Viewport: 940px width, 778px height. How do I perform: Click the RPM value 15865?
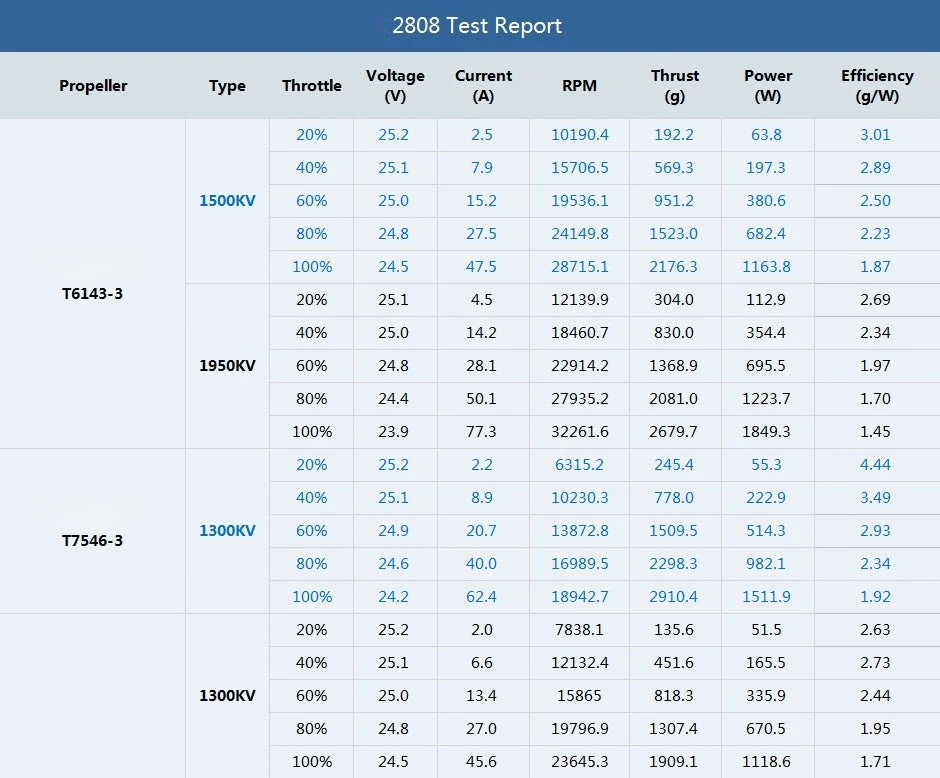(579, 696)
